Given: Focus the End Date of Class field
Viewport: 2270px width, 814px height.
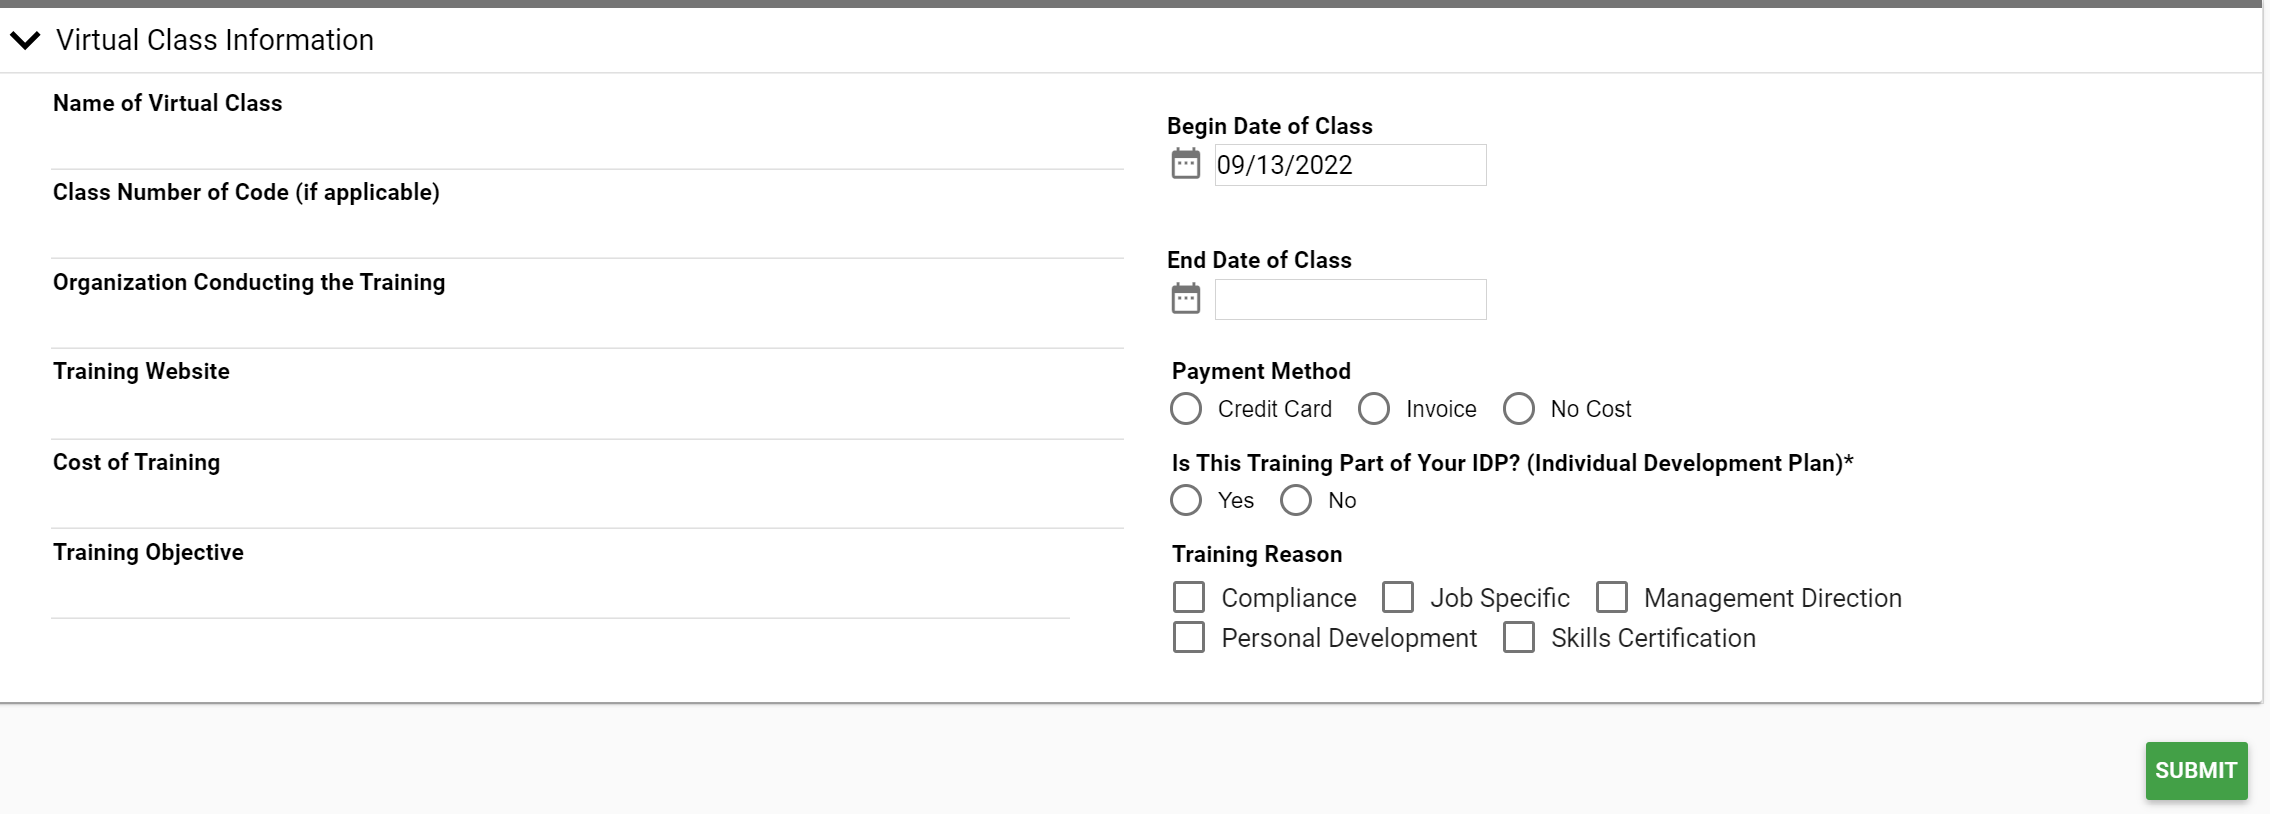Looking at the screenshot, I should click(1350, 300).
